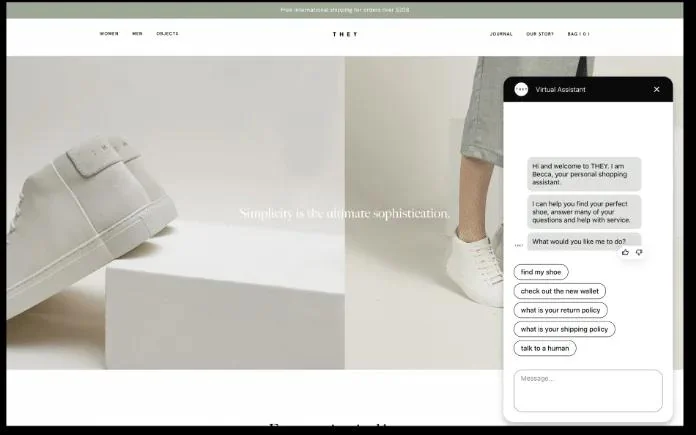Click the 'I can help you find' message
The image size is (696, 435).
pyautogui.click(x=584, y=212)
